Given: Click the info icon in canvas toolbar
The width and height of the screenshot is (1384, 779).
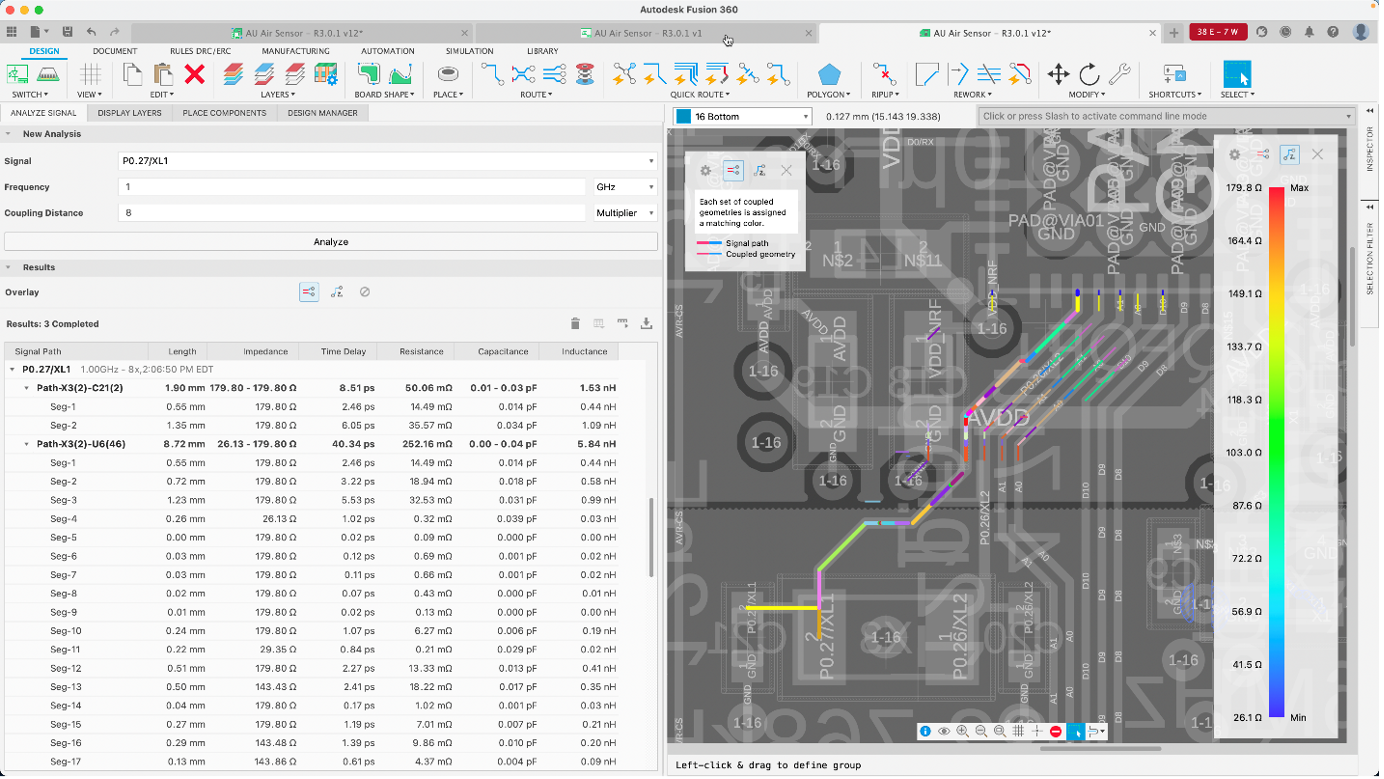Looking at the screenshot, I should pyautogui.click(x=925, y=731).
